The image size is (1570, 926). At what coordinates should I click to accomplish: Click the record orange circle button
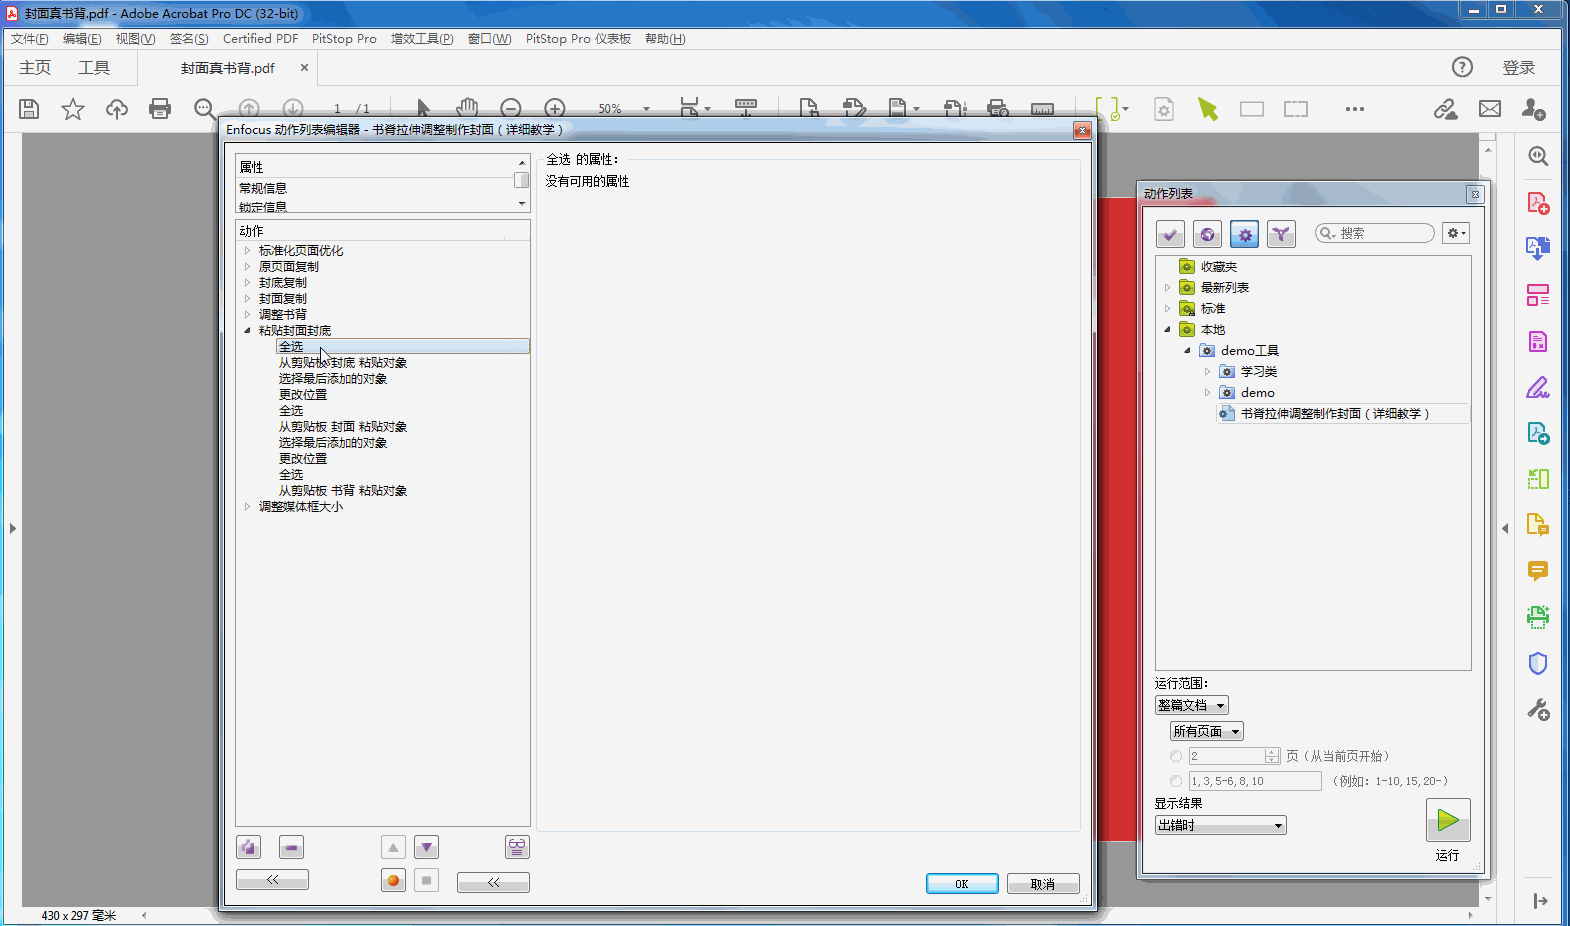393,881
